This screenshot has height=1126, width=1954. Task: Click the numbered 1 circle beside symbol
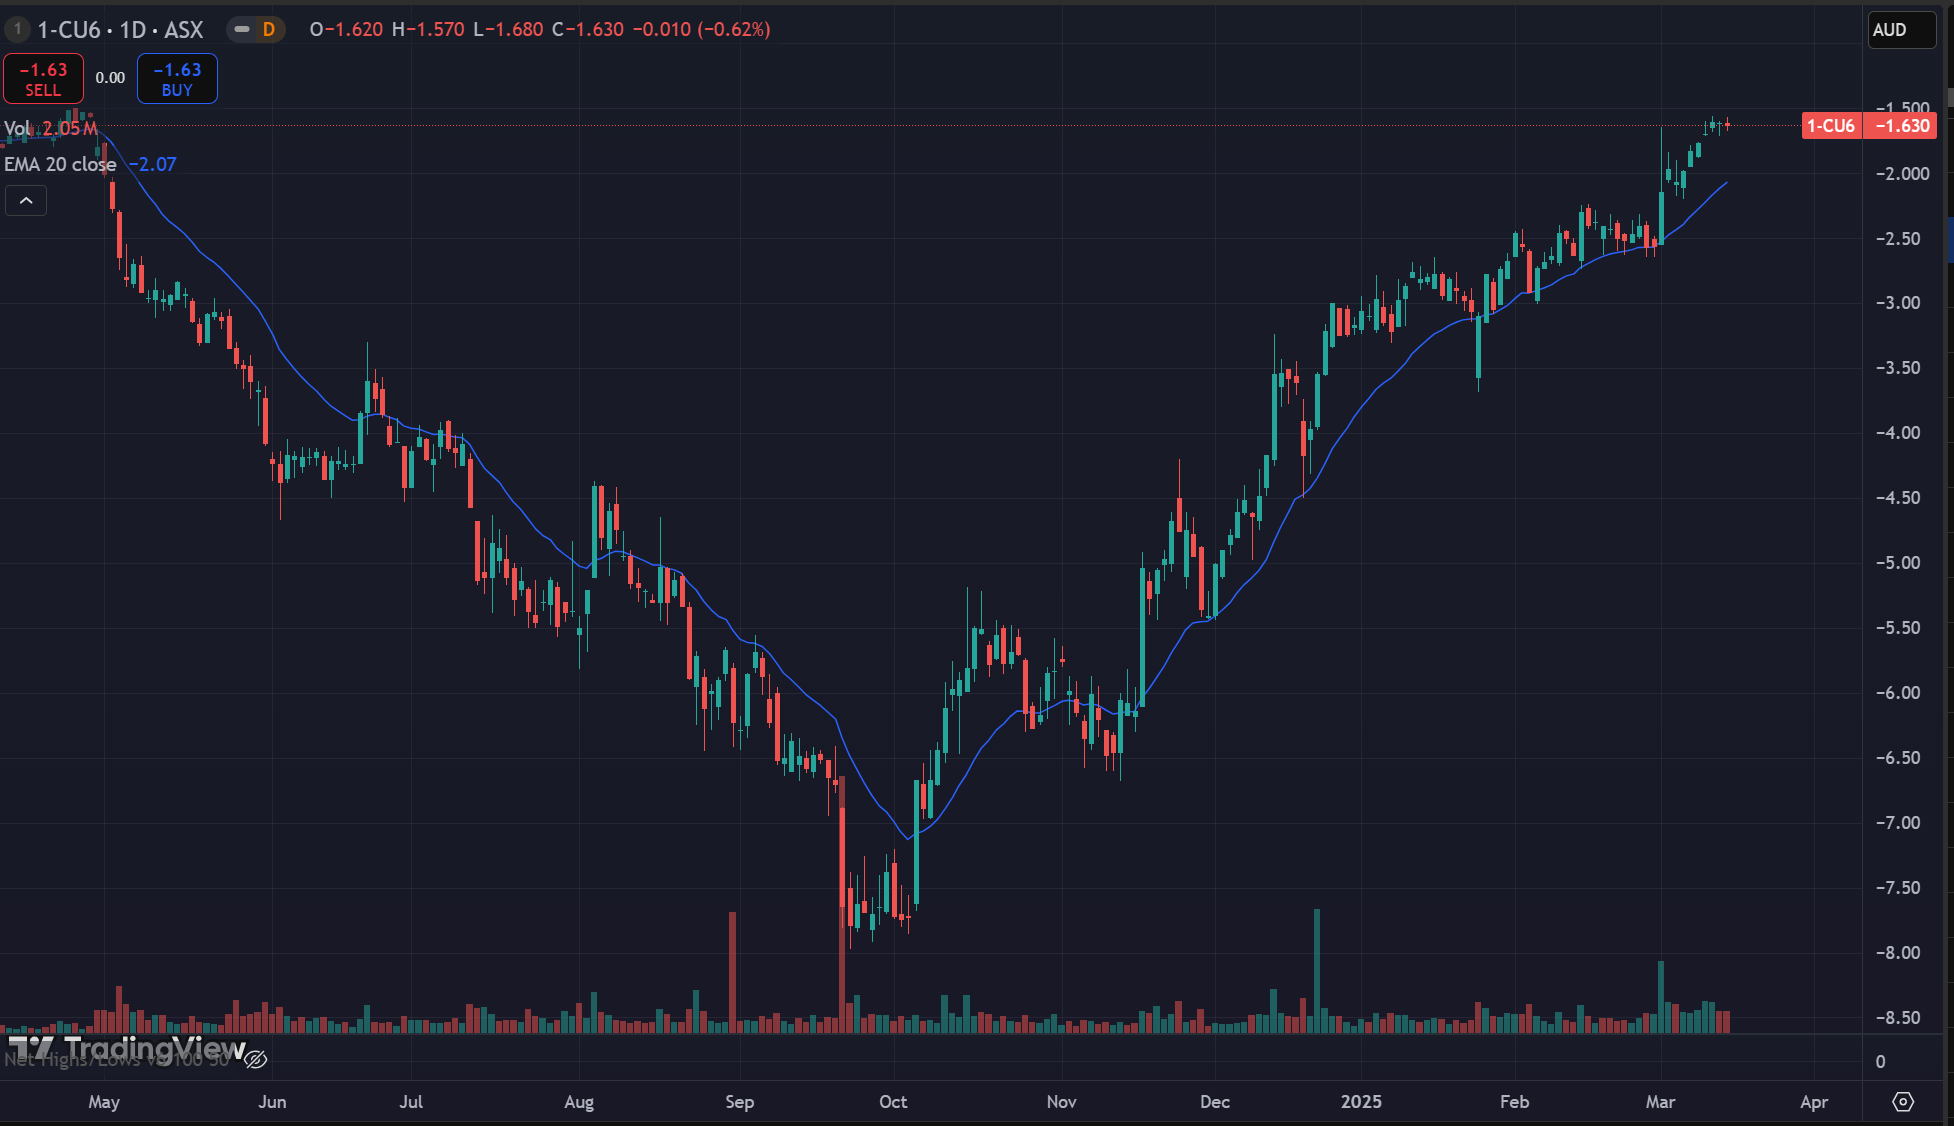point(17,29)
